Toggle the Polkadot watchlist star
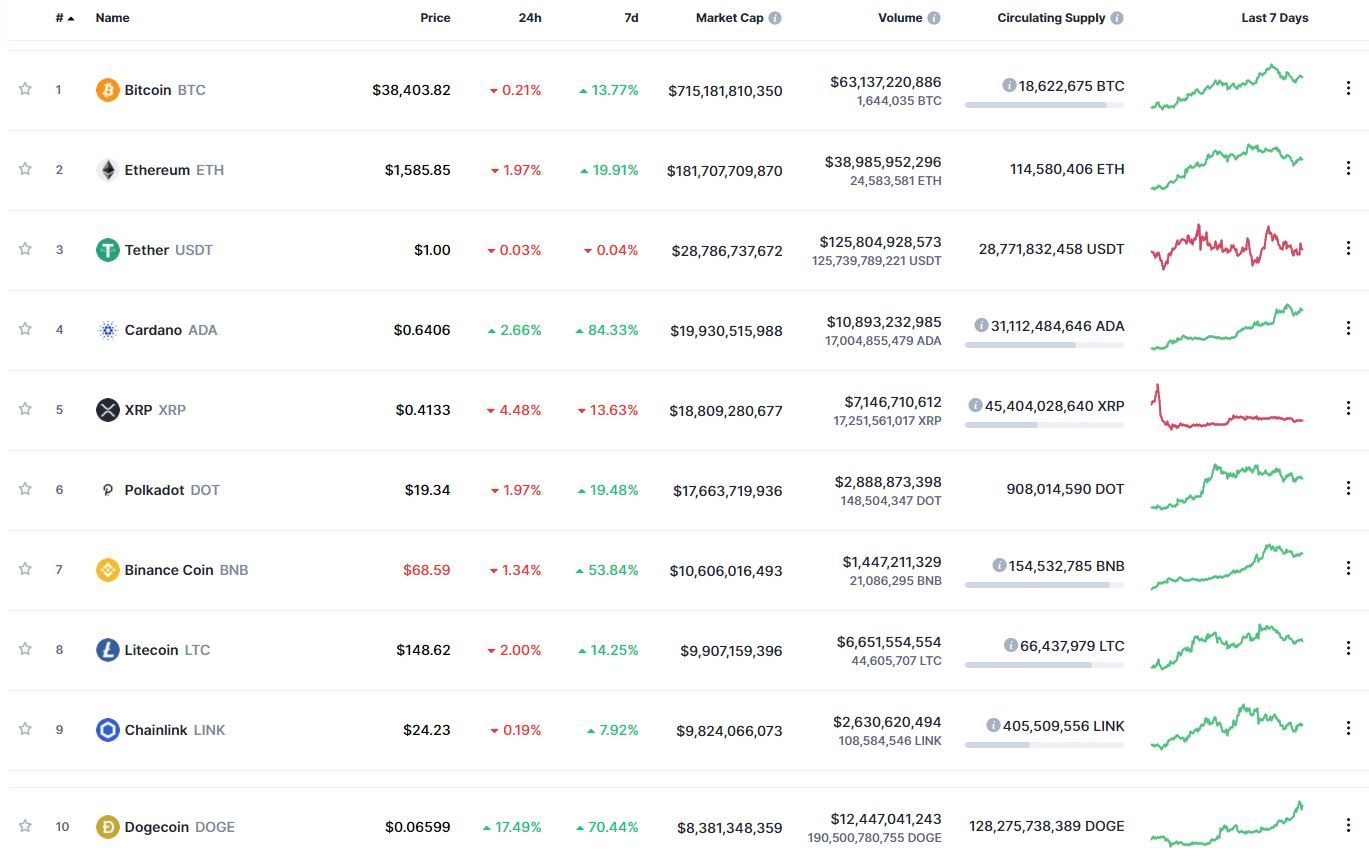Screen dimensions: 1369x864 point(25,489)
